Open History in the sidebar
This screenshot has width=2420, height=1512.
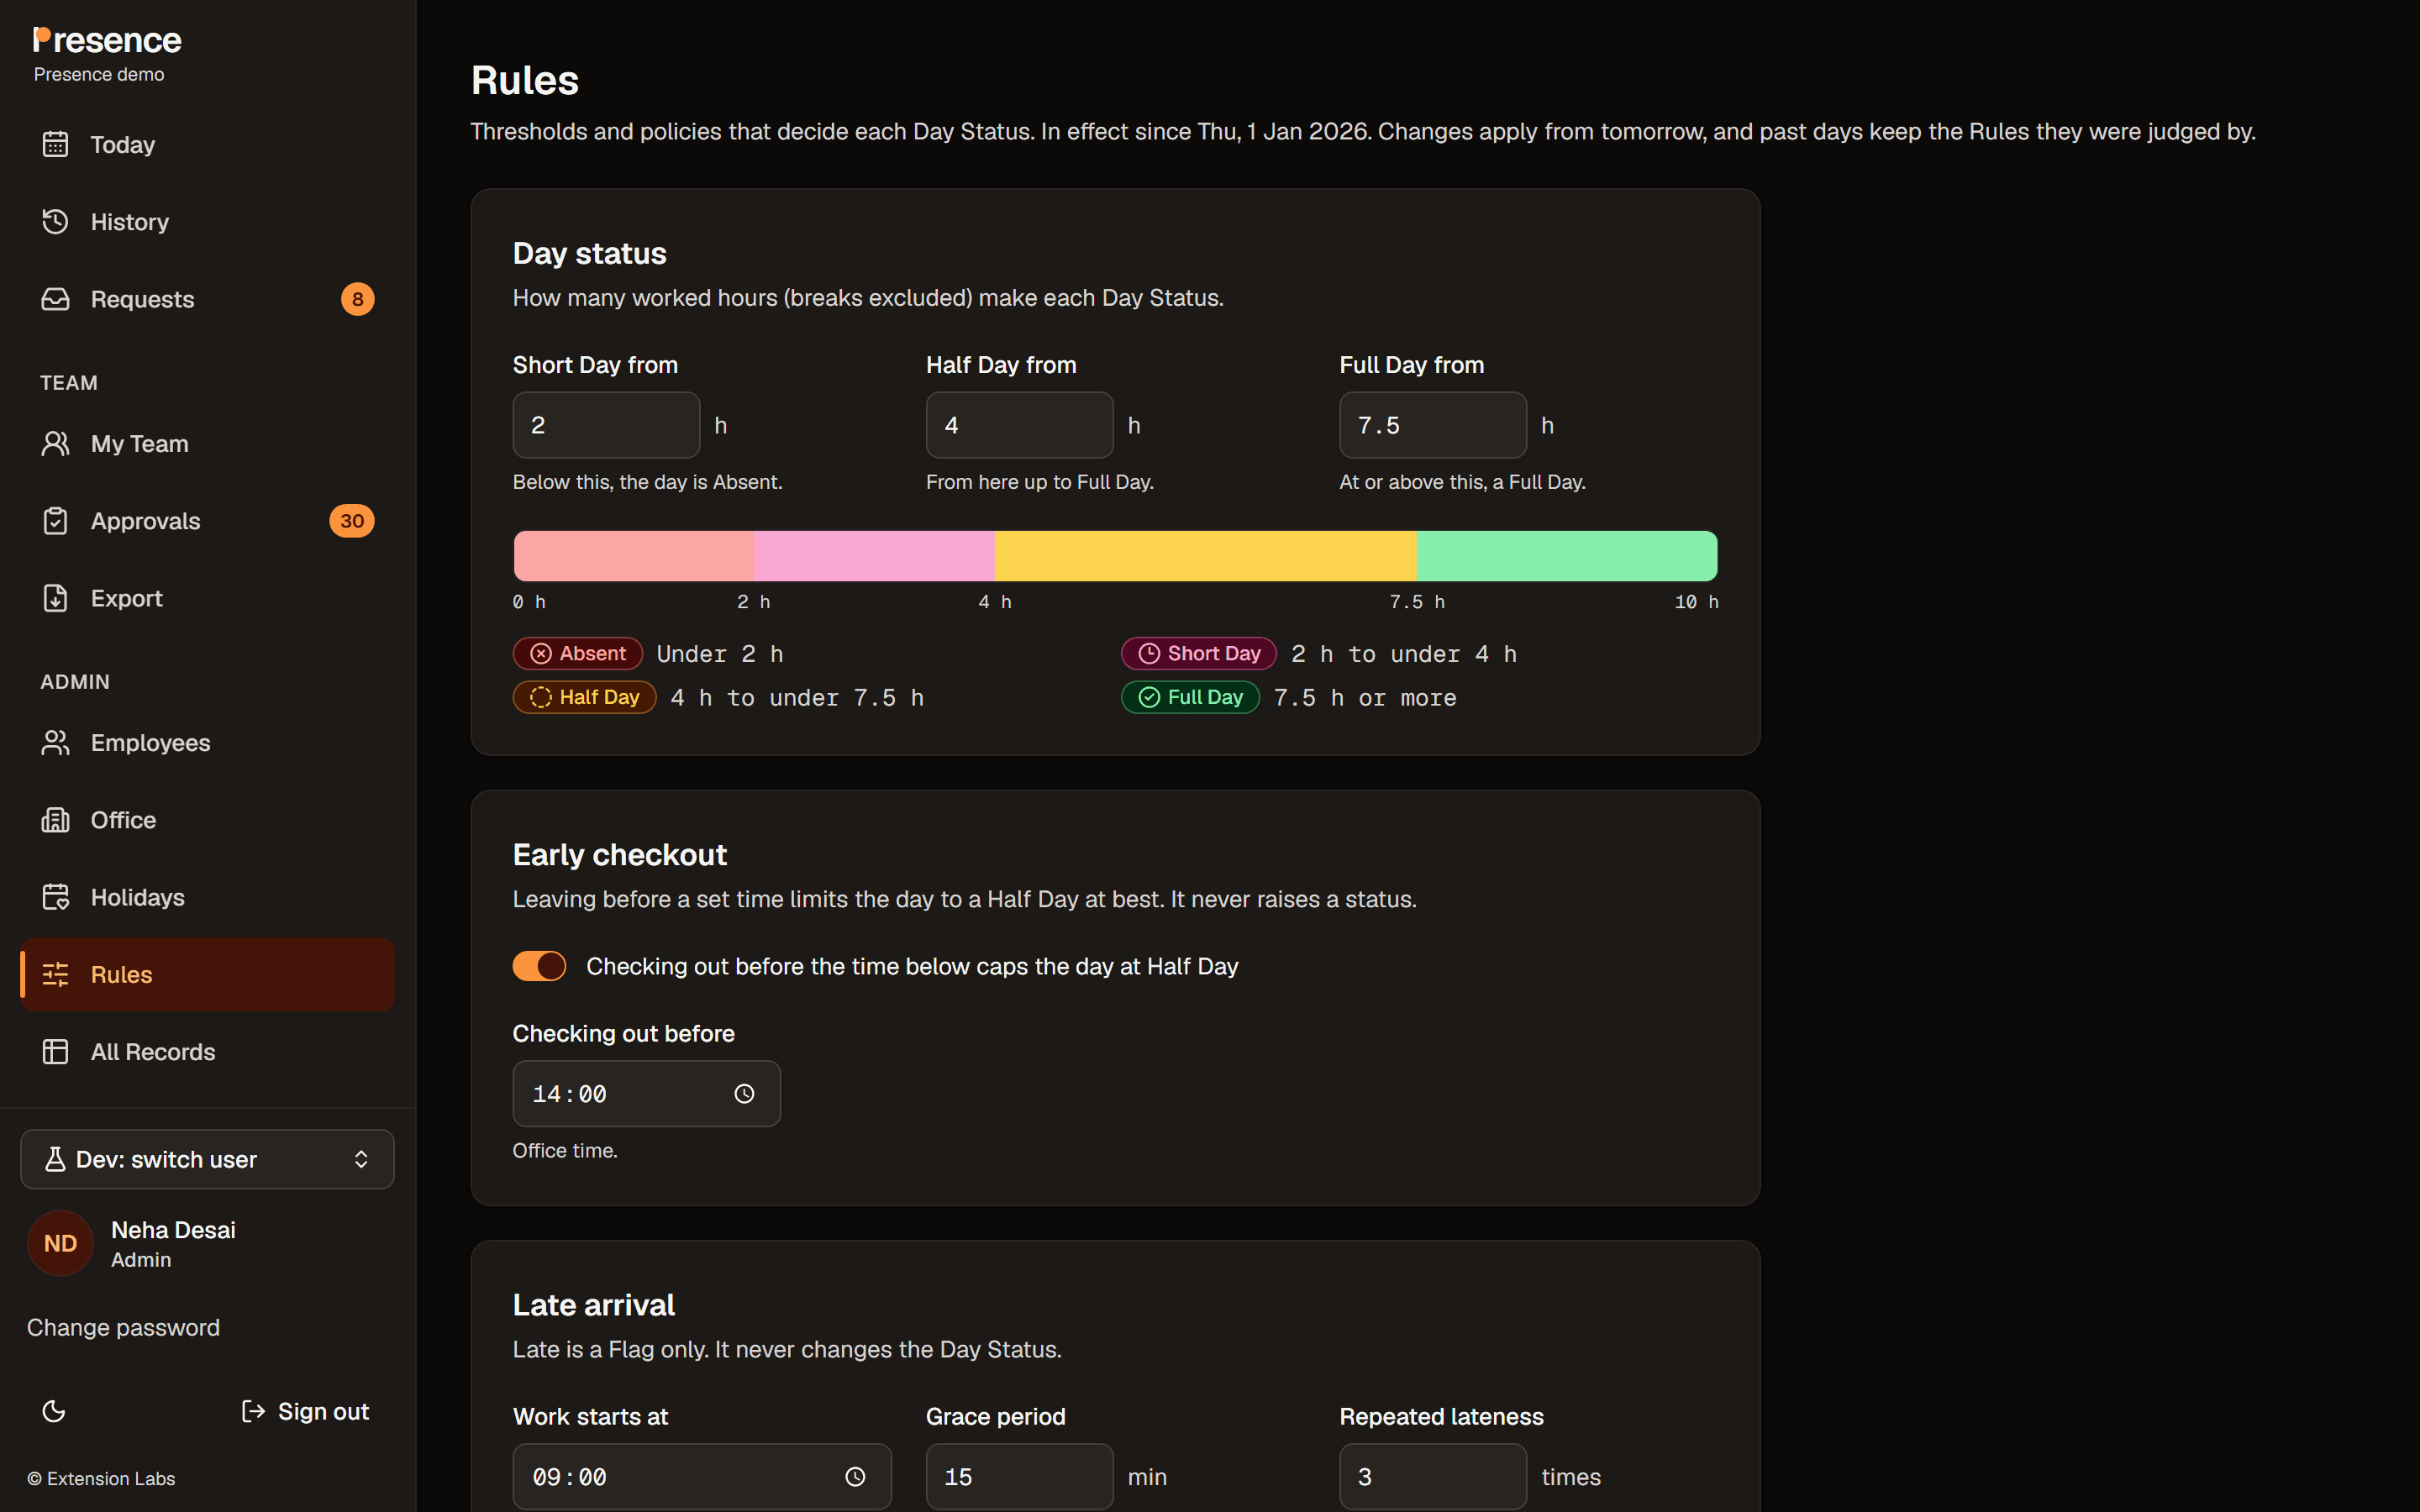pyautogui.click(x=207, y=221)
